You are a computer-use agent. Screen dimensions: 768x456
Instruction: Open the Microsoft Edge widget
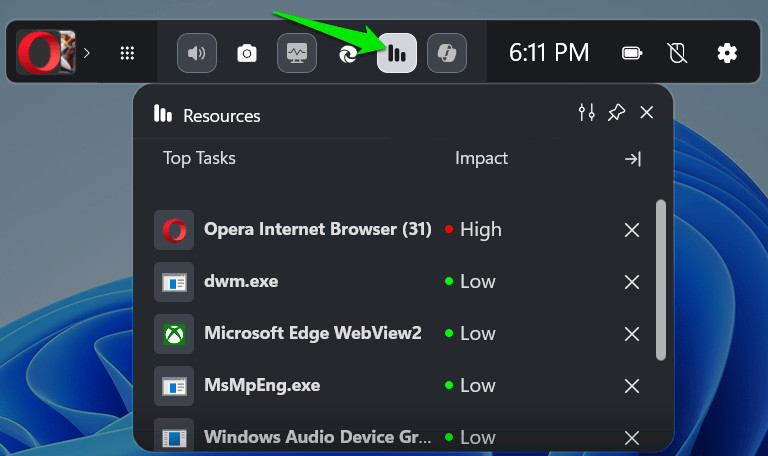coord(348,53)
